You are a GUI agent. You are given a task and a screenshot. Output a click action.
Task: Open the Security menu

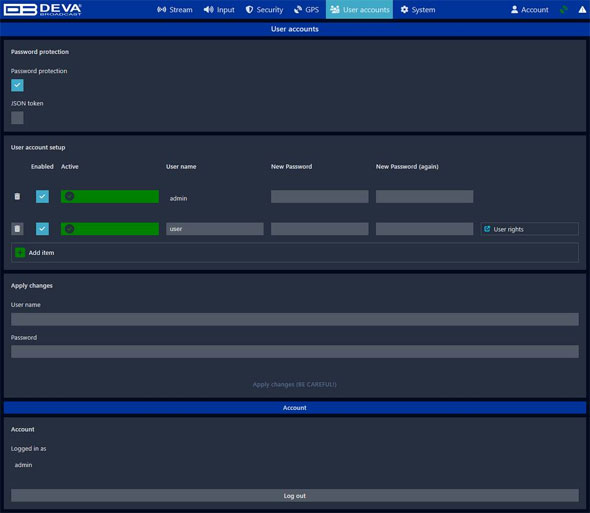[x=264, y=10]
